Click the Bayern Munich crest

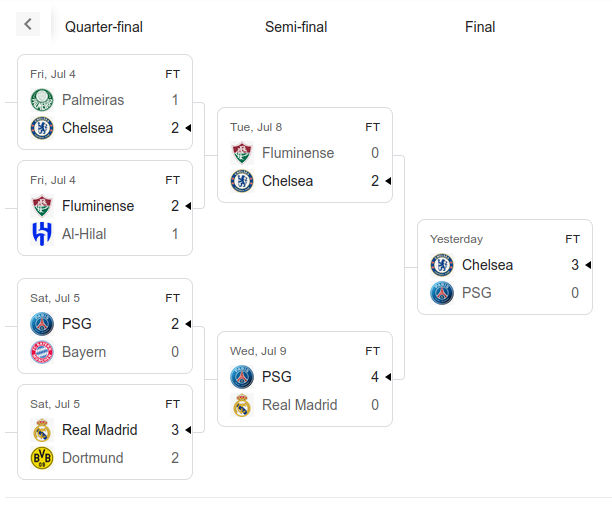(42, 352)
